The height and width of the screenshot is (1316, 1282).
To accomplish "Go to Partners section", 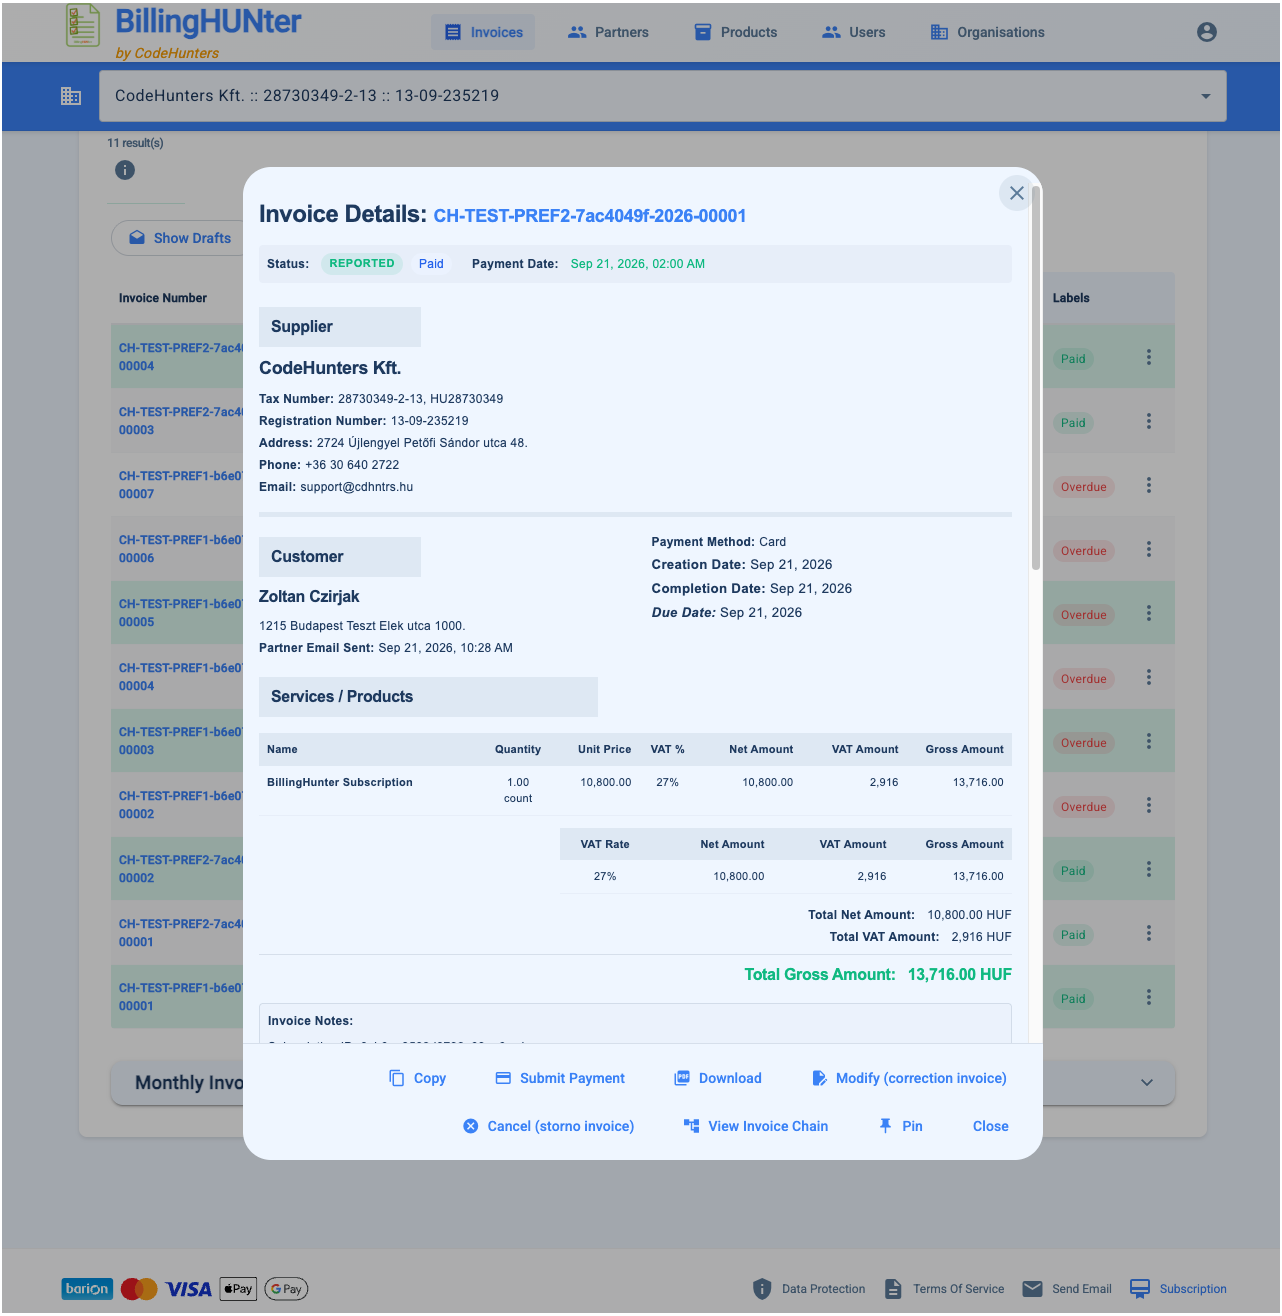I will pos(607,32).
